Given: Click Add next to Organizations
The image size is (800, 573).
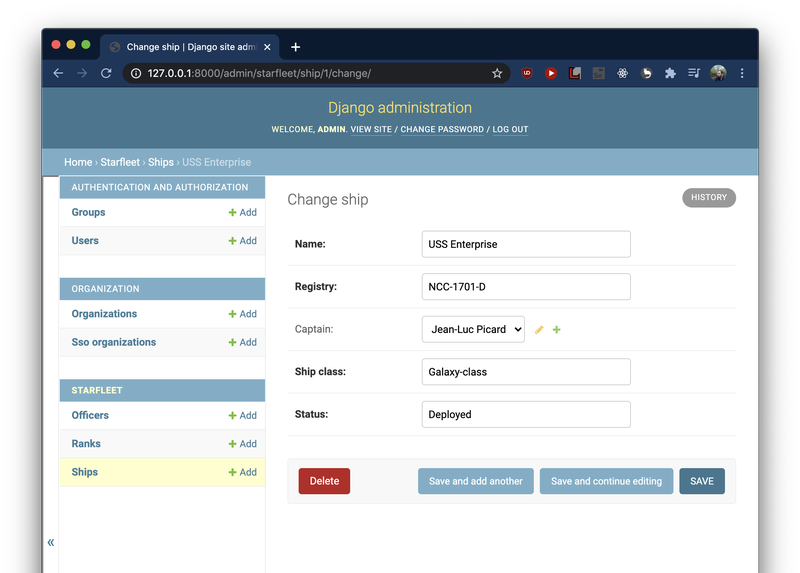Looking at the screenshot, I should click(243, 314).
